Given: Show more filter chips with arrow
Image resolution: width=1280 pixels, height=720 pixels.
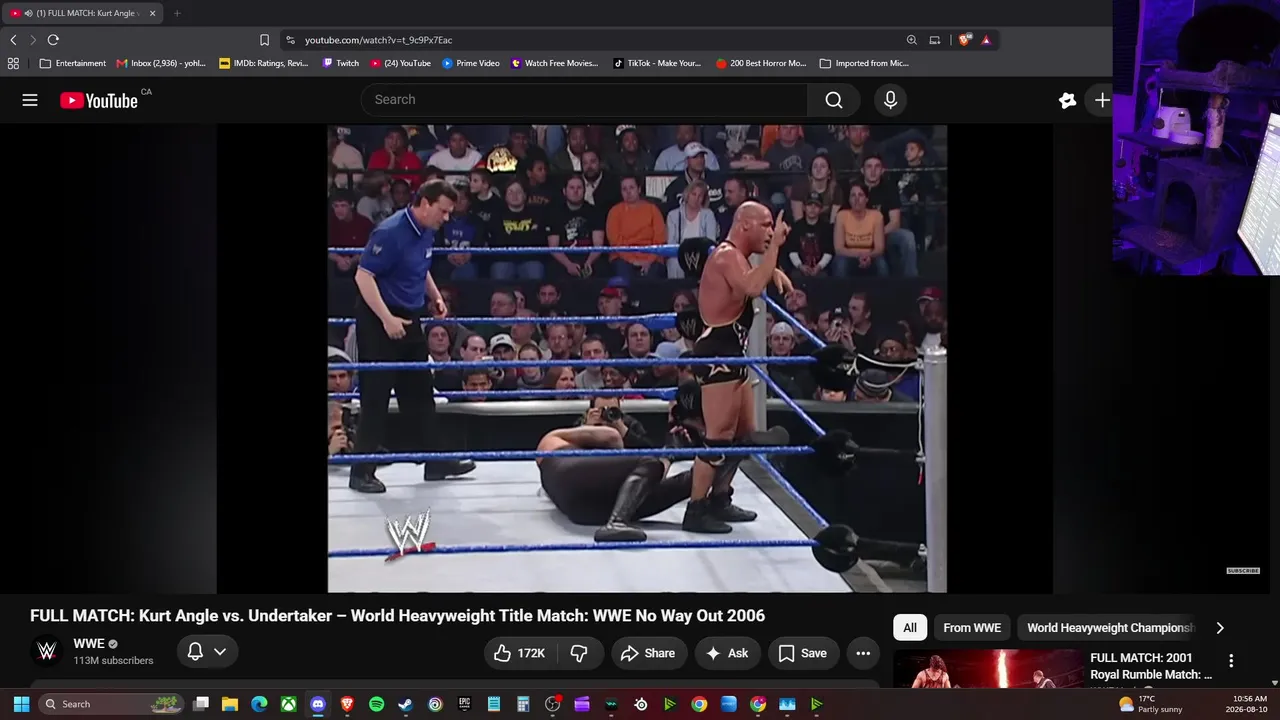Looking at the screenshot, I should point(1219,628).
